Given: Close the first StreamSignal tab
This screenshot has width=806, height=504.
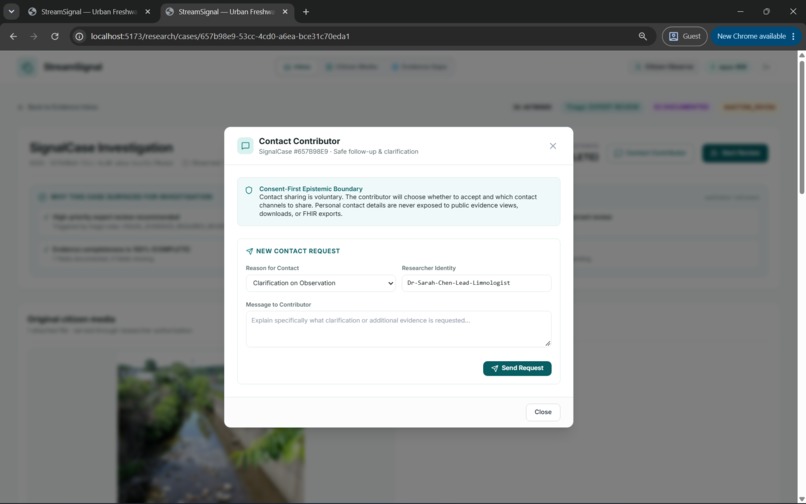Looking at the screenshot, I should coord(148,12).
